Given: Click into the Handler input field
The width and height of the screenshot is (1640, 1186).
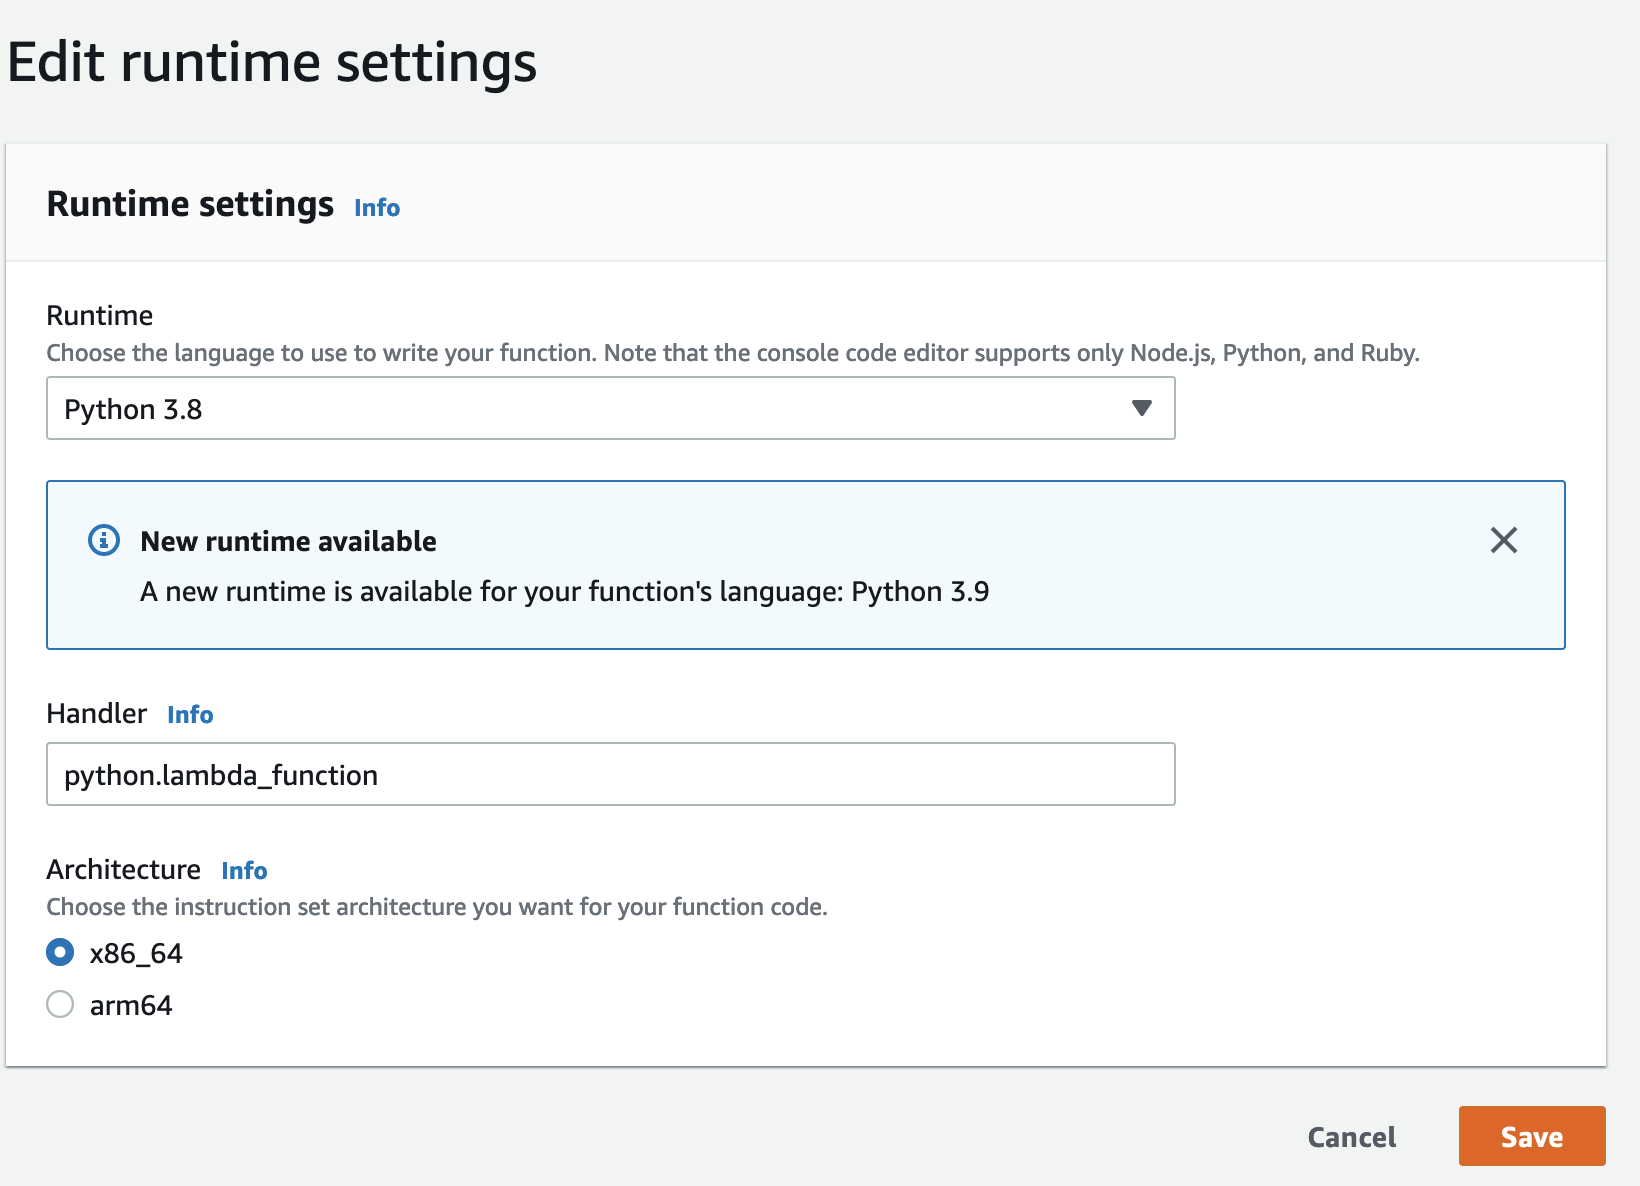Looking at the screenshot, I should (610, 774).
